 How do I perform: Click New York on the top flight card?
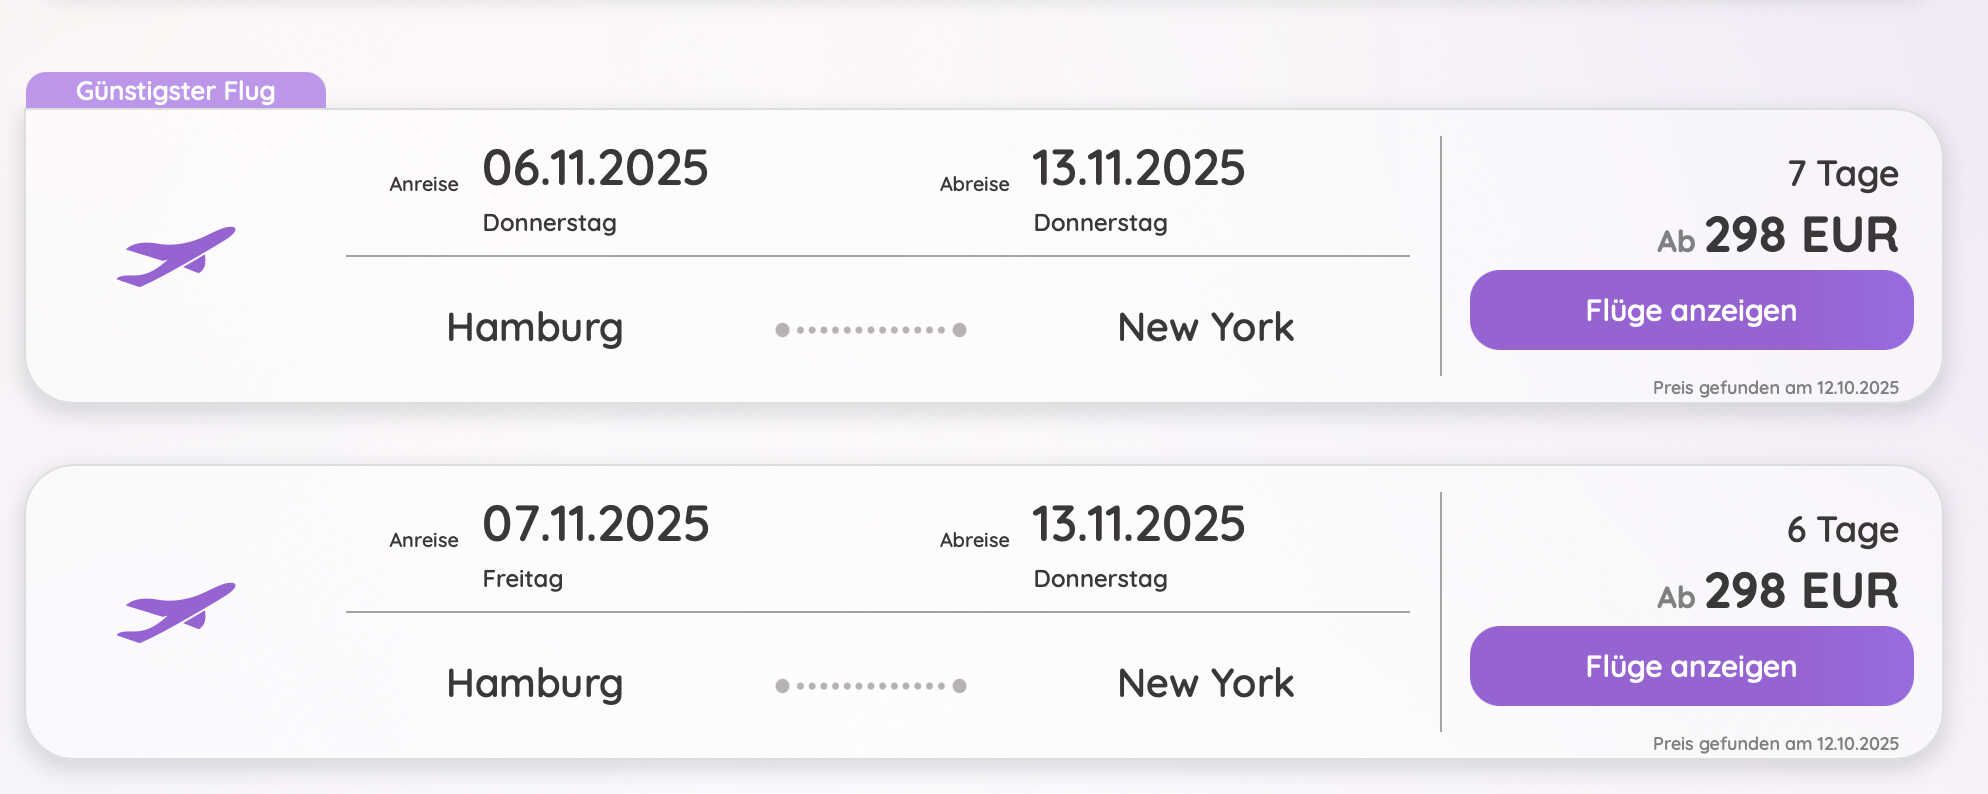pyautogui.click(x=1206, y=326)
